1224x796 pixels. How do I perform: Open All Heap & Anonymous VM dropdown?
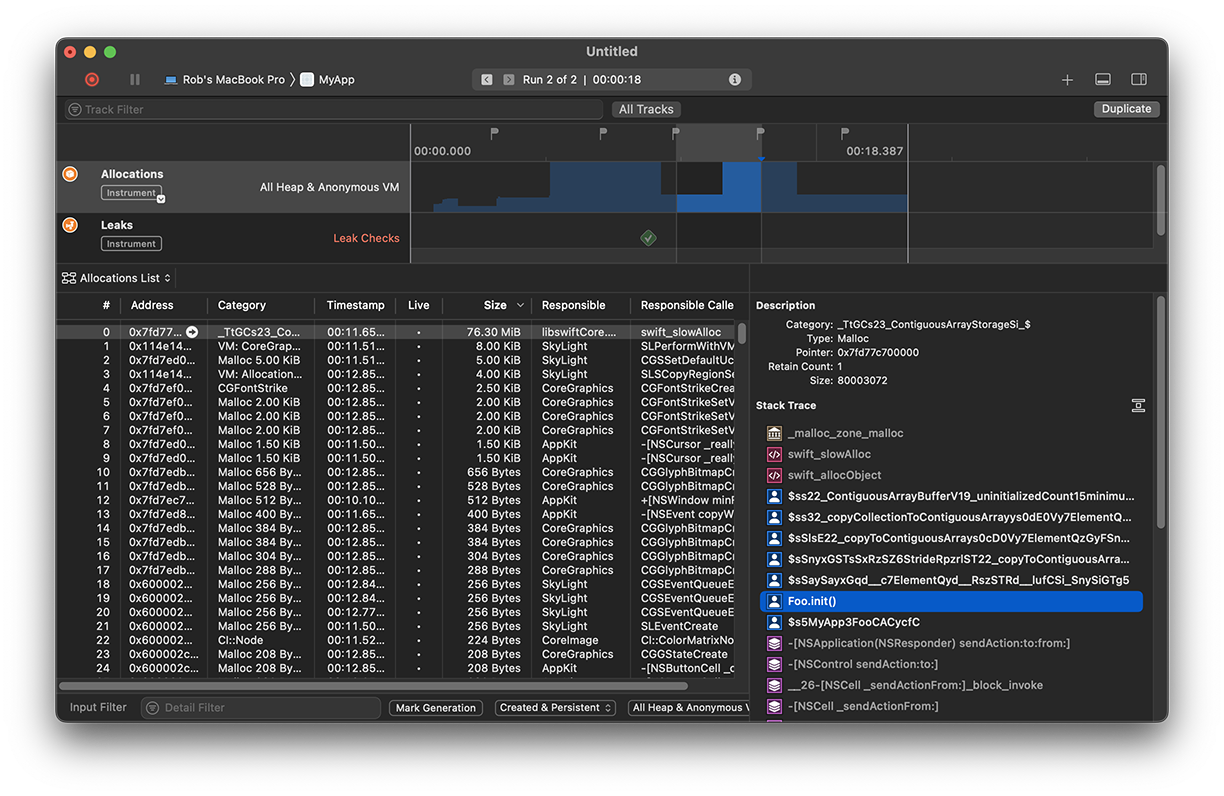[x=688, y=708]
